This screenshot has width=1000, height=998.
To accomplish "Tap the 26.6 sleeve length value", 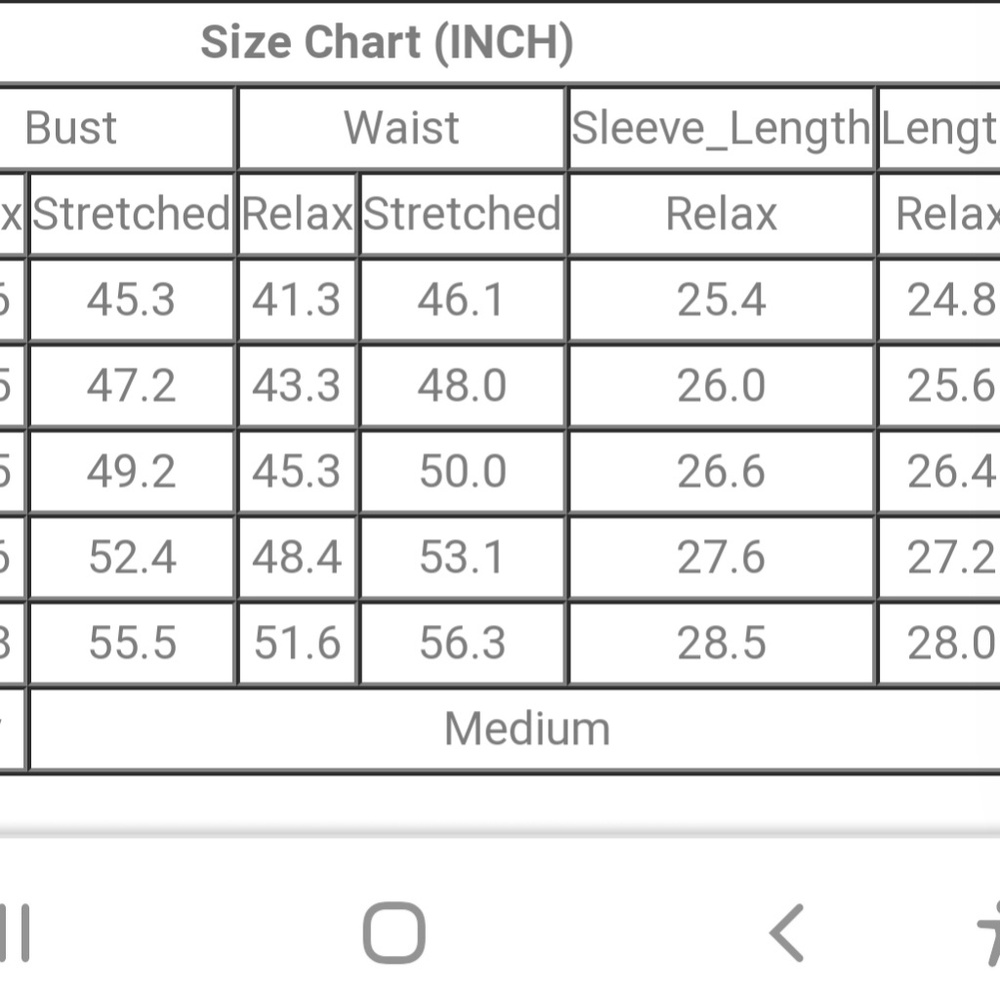I will coord(721,472).
